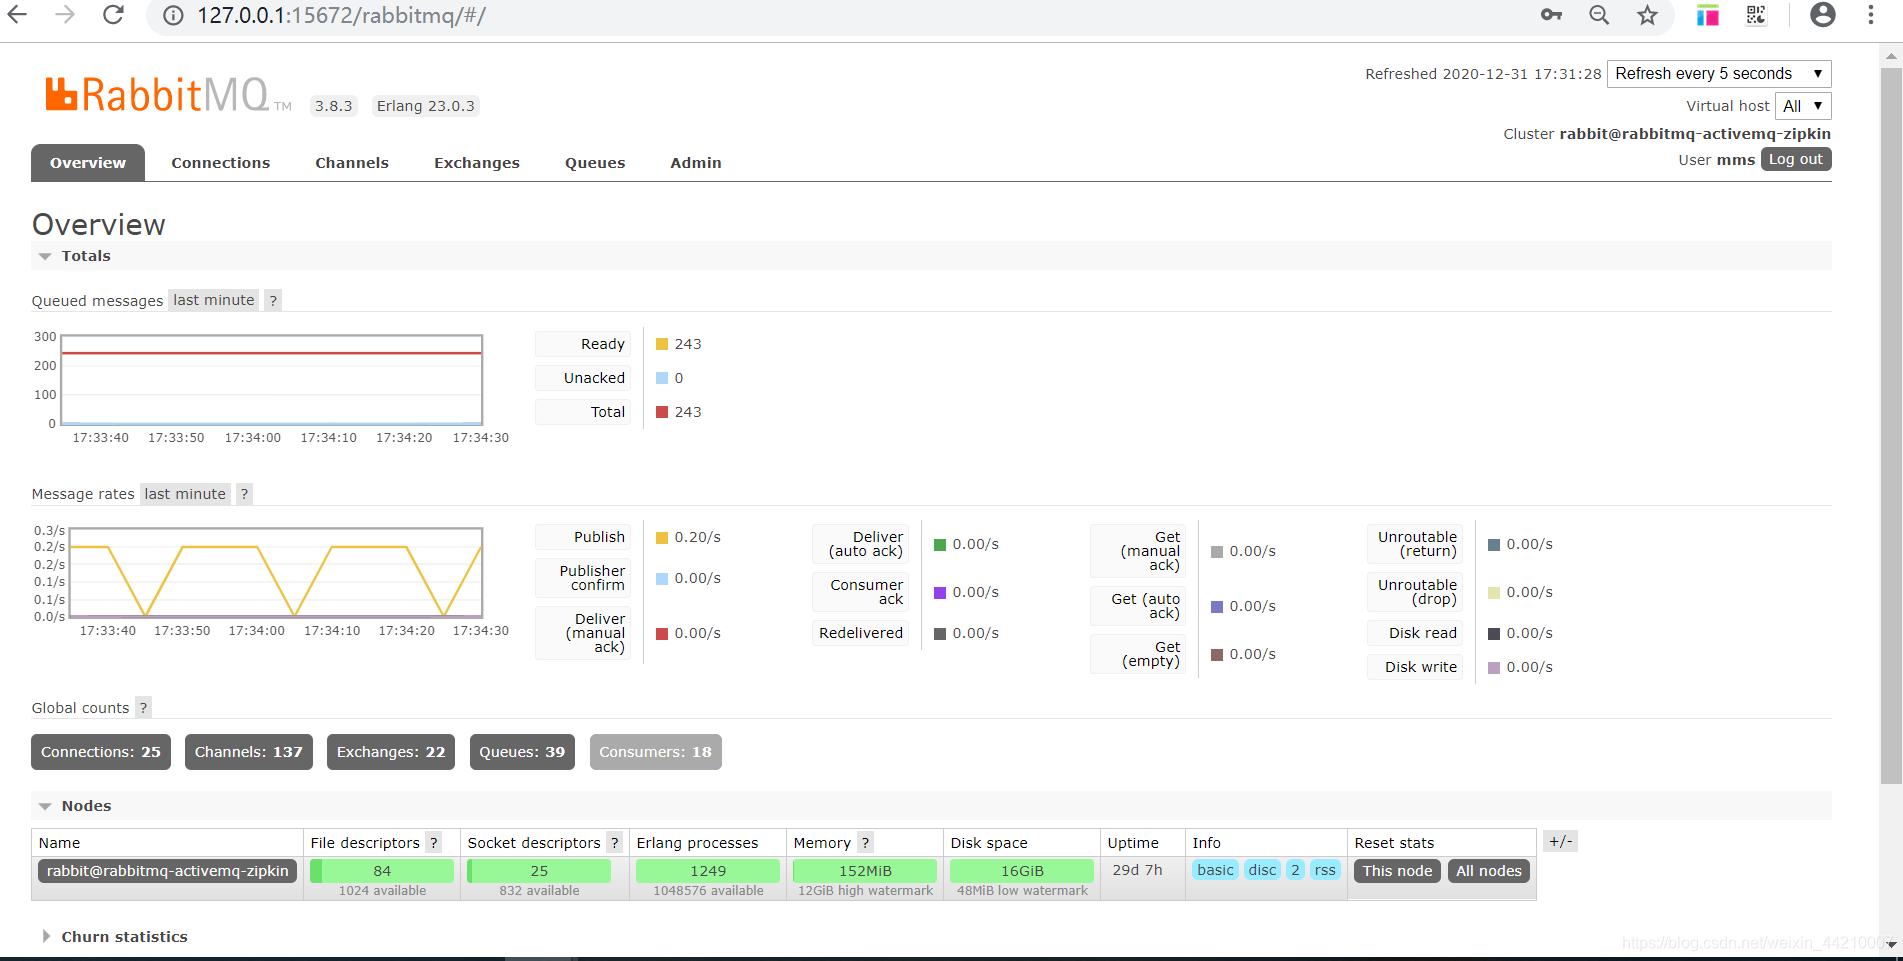1903x961 pixels.
Task: Click the yellow Publish rate swatch
Action: coord(662,538)
